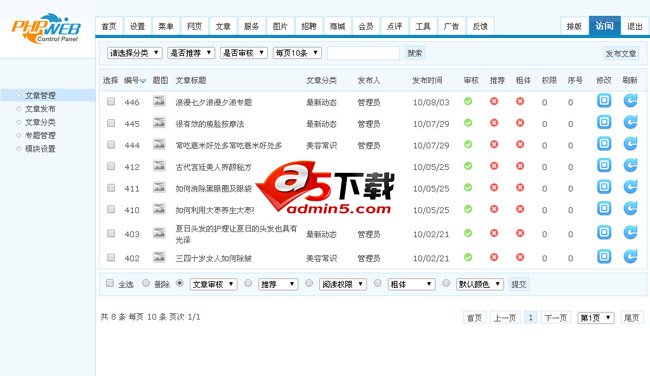This screenshot has height=376, width=650.
Task: Click the sort arrow next to 编号
Action: (x=143, y=81)
